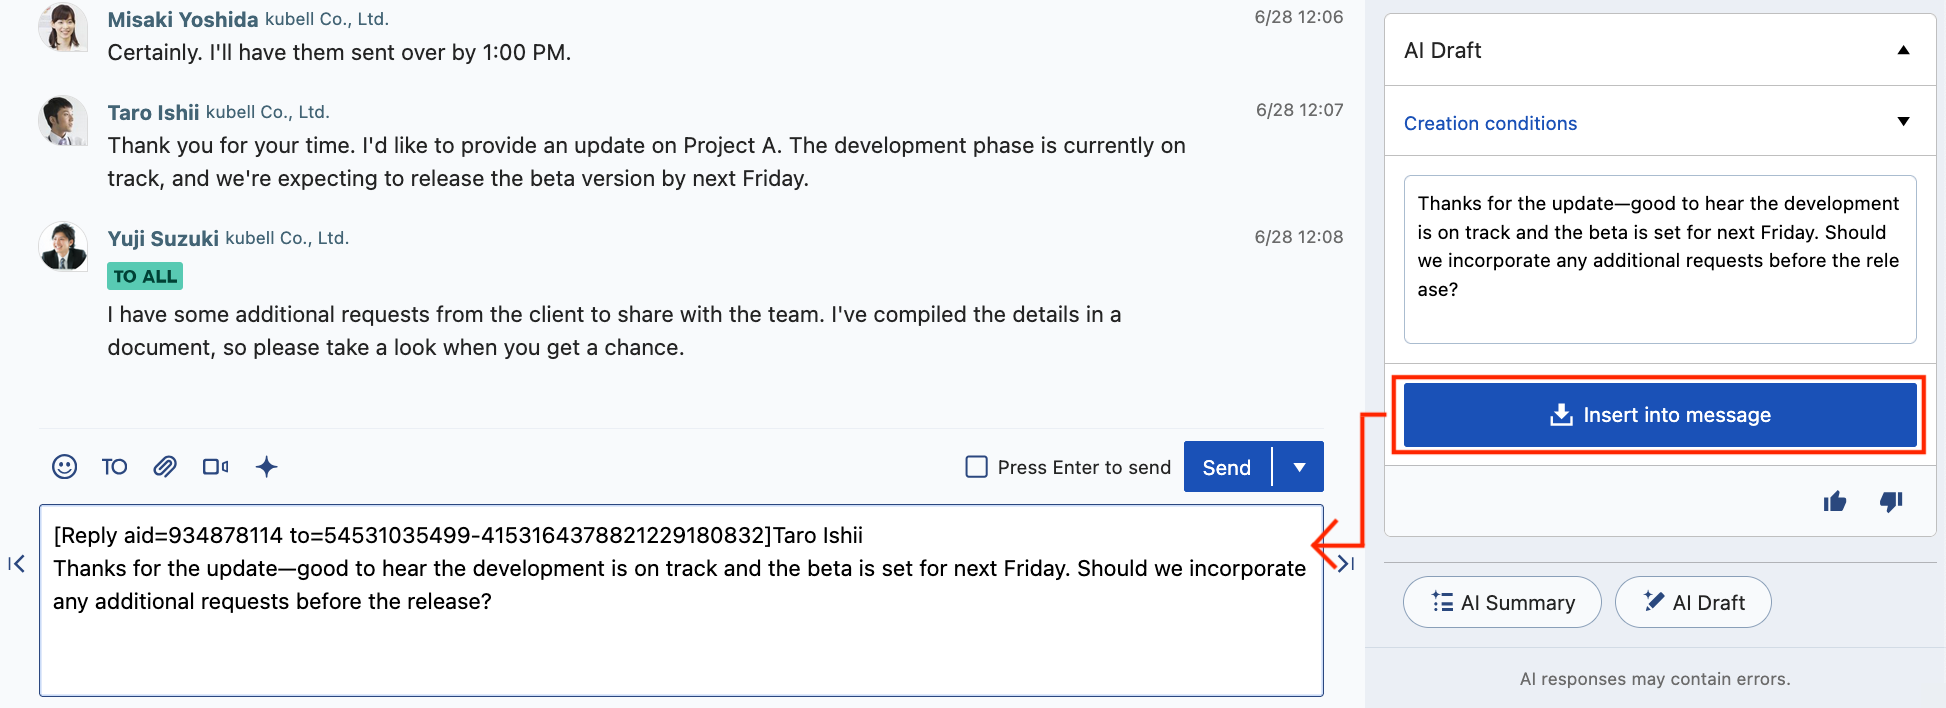
Task: Open the AI sparkle icon
Action: (266, 467)
